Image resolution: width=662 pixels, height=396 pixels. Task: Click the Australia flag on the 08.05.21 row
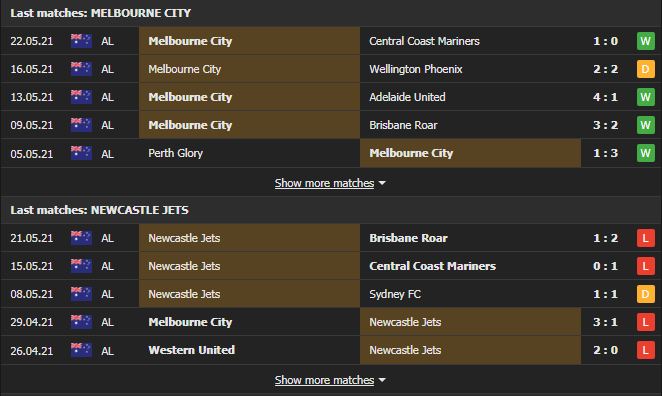pyautogui.click(x=81, y=294)
